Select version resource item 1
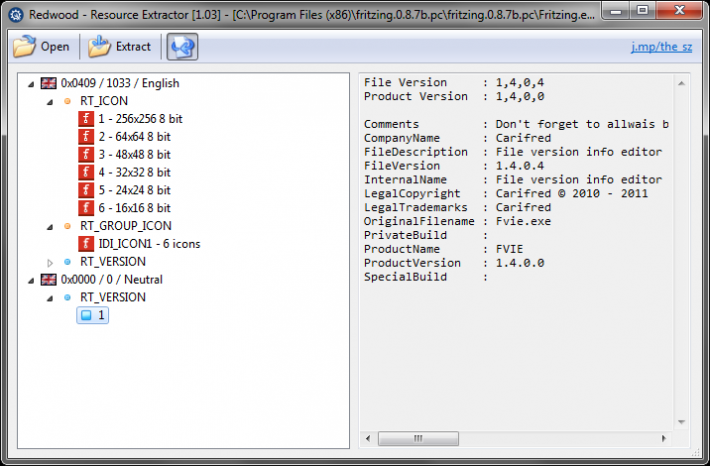 coord(93,315)
